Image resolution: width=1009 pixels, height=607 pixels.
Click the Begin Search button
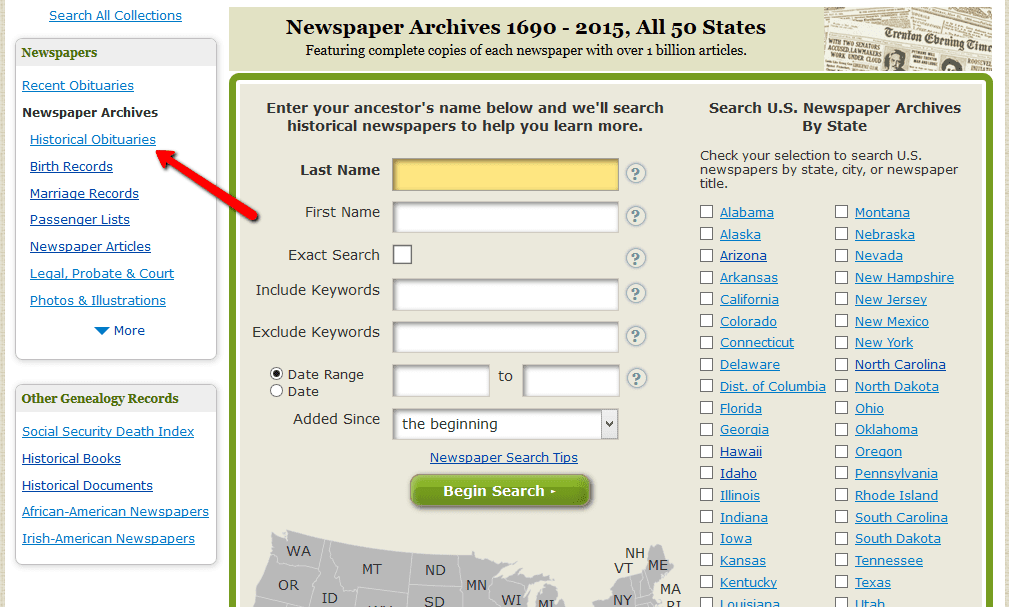(x=500, y=491)
